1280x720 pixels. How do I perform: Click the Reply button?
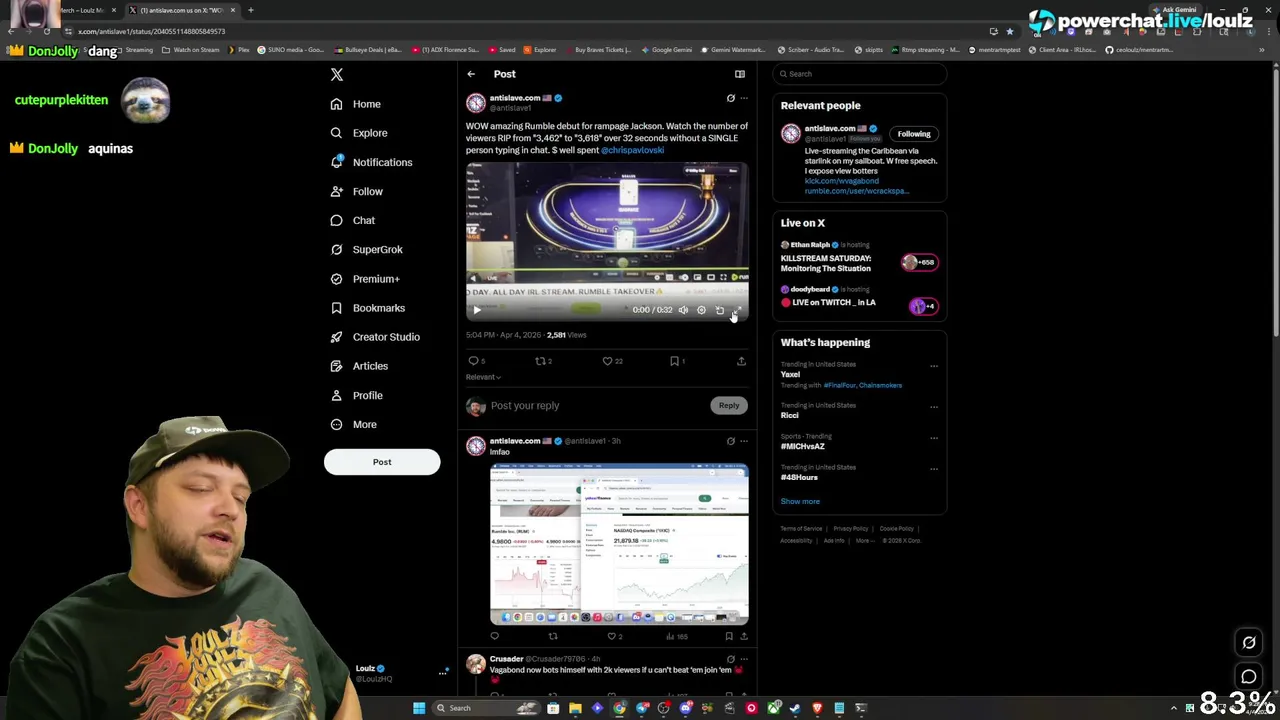tap(729, 405)
